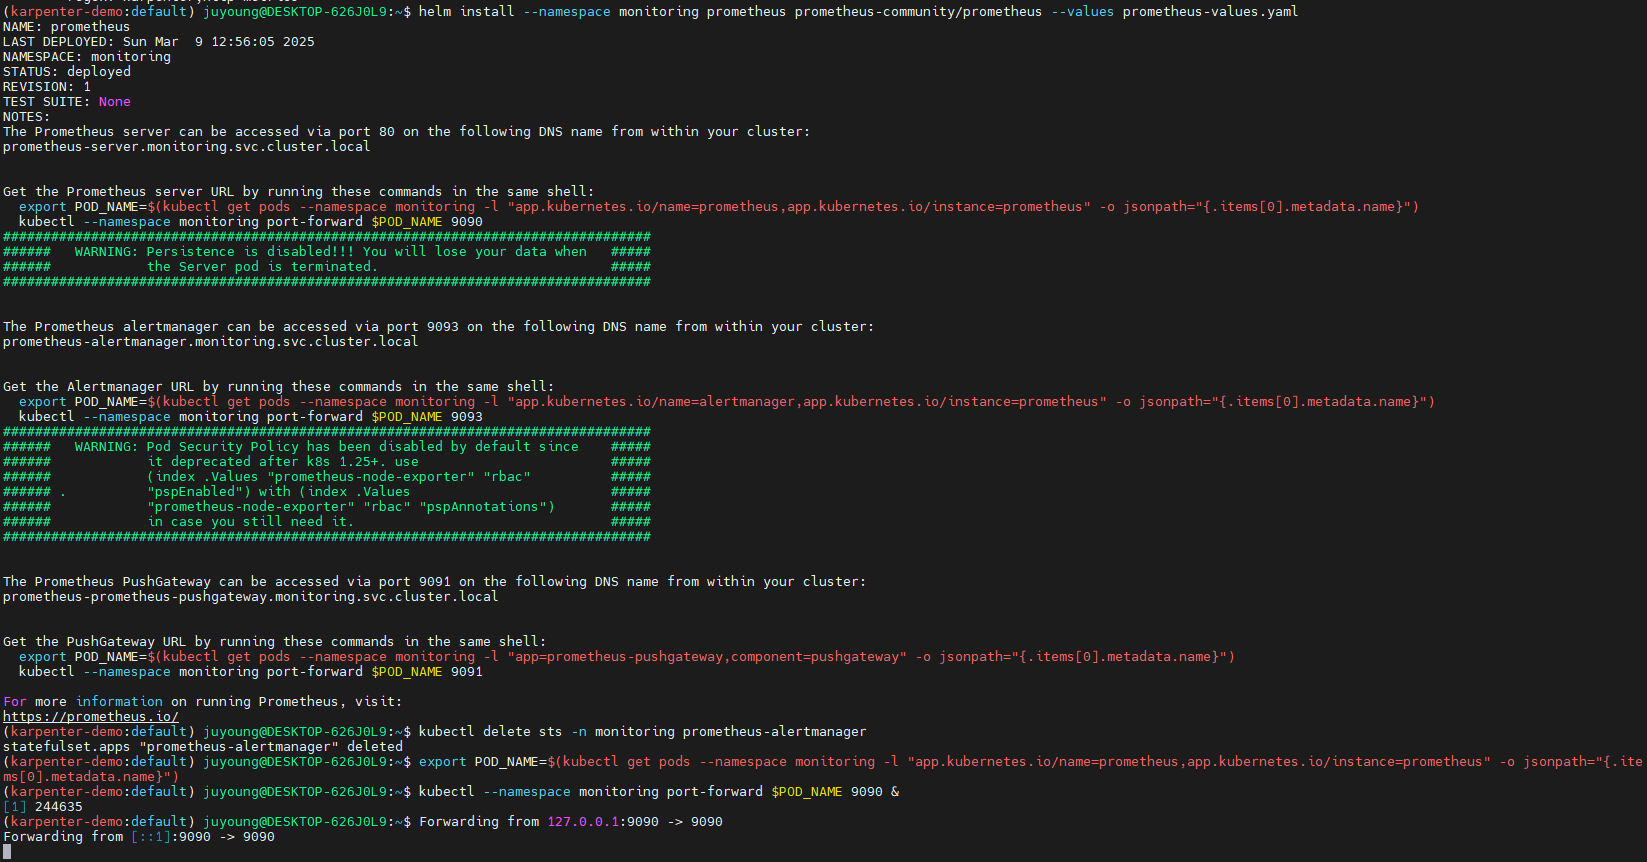Click the 'STATUS: deployed' line

[67, 72]
